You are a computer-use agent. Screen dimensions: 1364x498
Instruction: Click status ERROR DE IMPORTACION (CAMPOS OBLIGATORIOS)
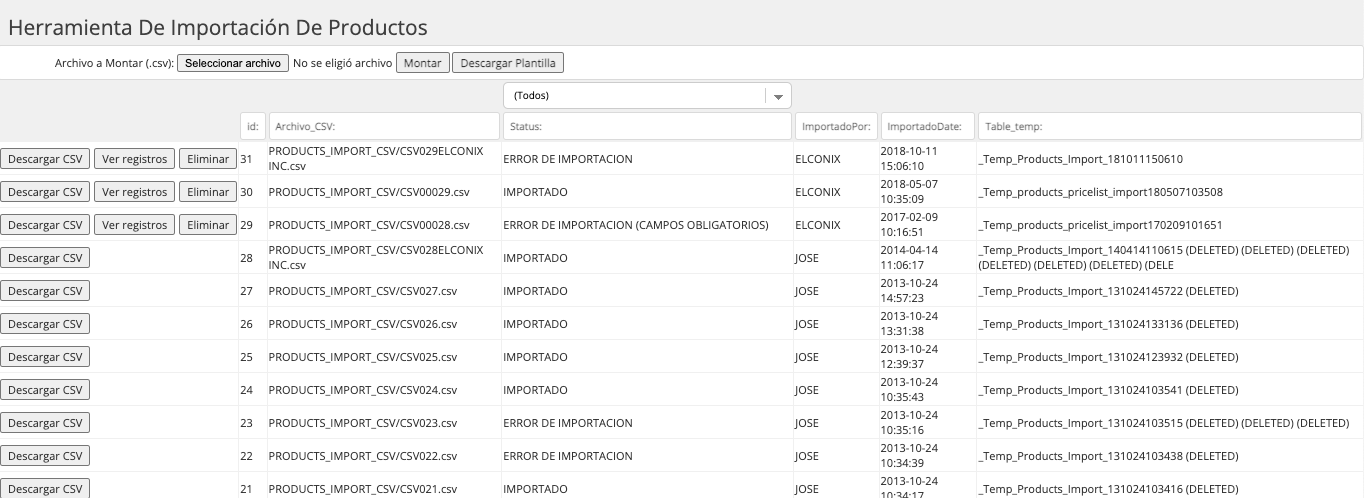pos(636,225)
